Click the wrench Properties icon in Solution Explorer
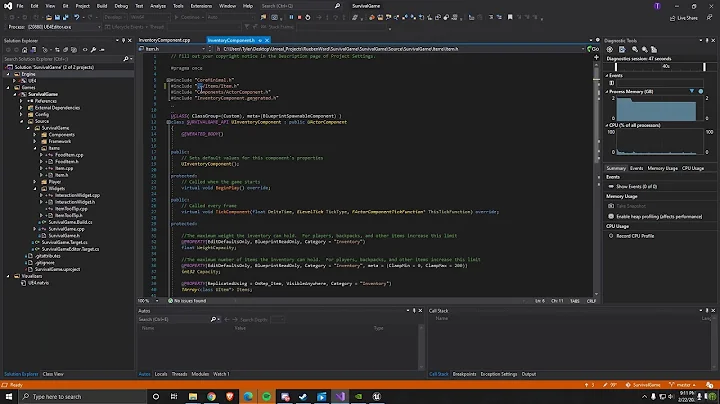The width and height of the screenshot is (720, 404). tap(93, 50)
